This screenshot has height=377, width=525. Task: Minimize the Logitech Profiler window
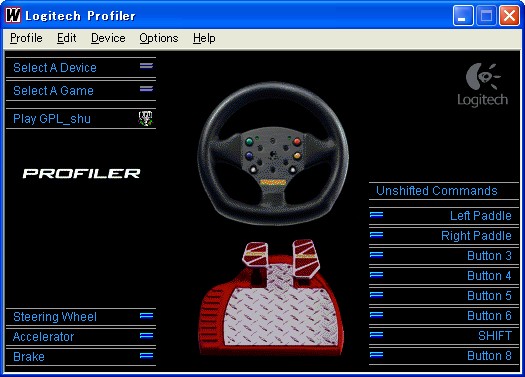coord(463,15)
